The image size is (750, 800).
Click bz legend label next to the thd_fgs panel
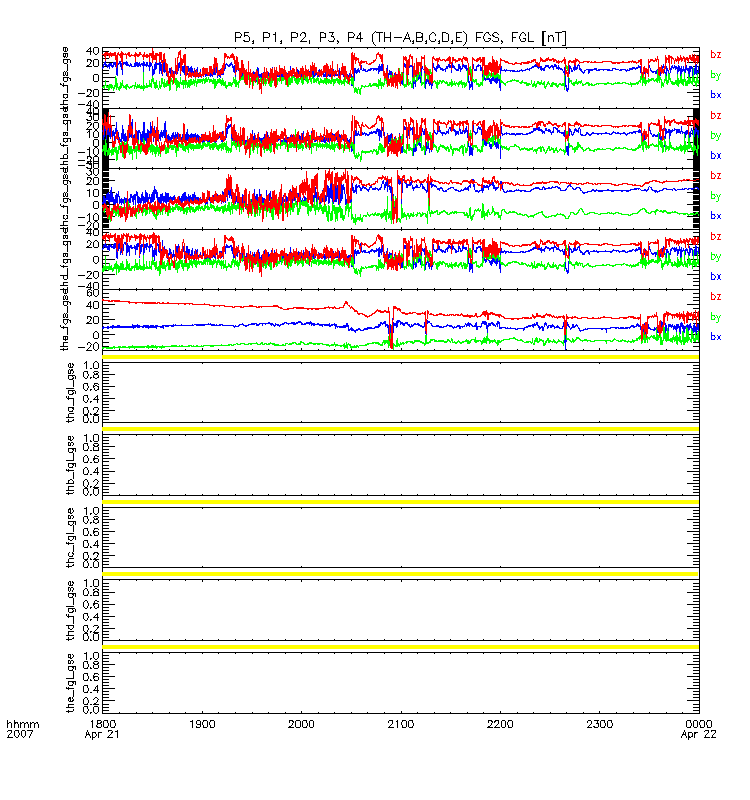716,237
